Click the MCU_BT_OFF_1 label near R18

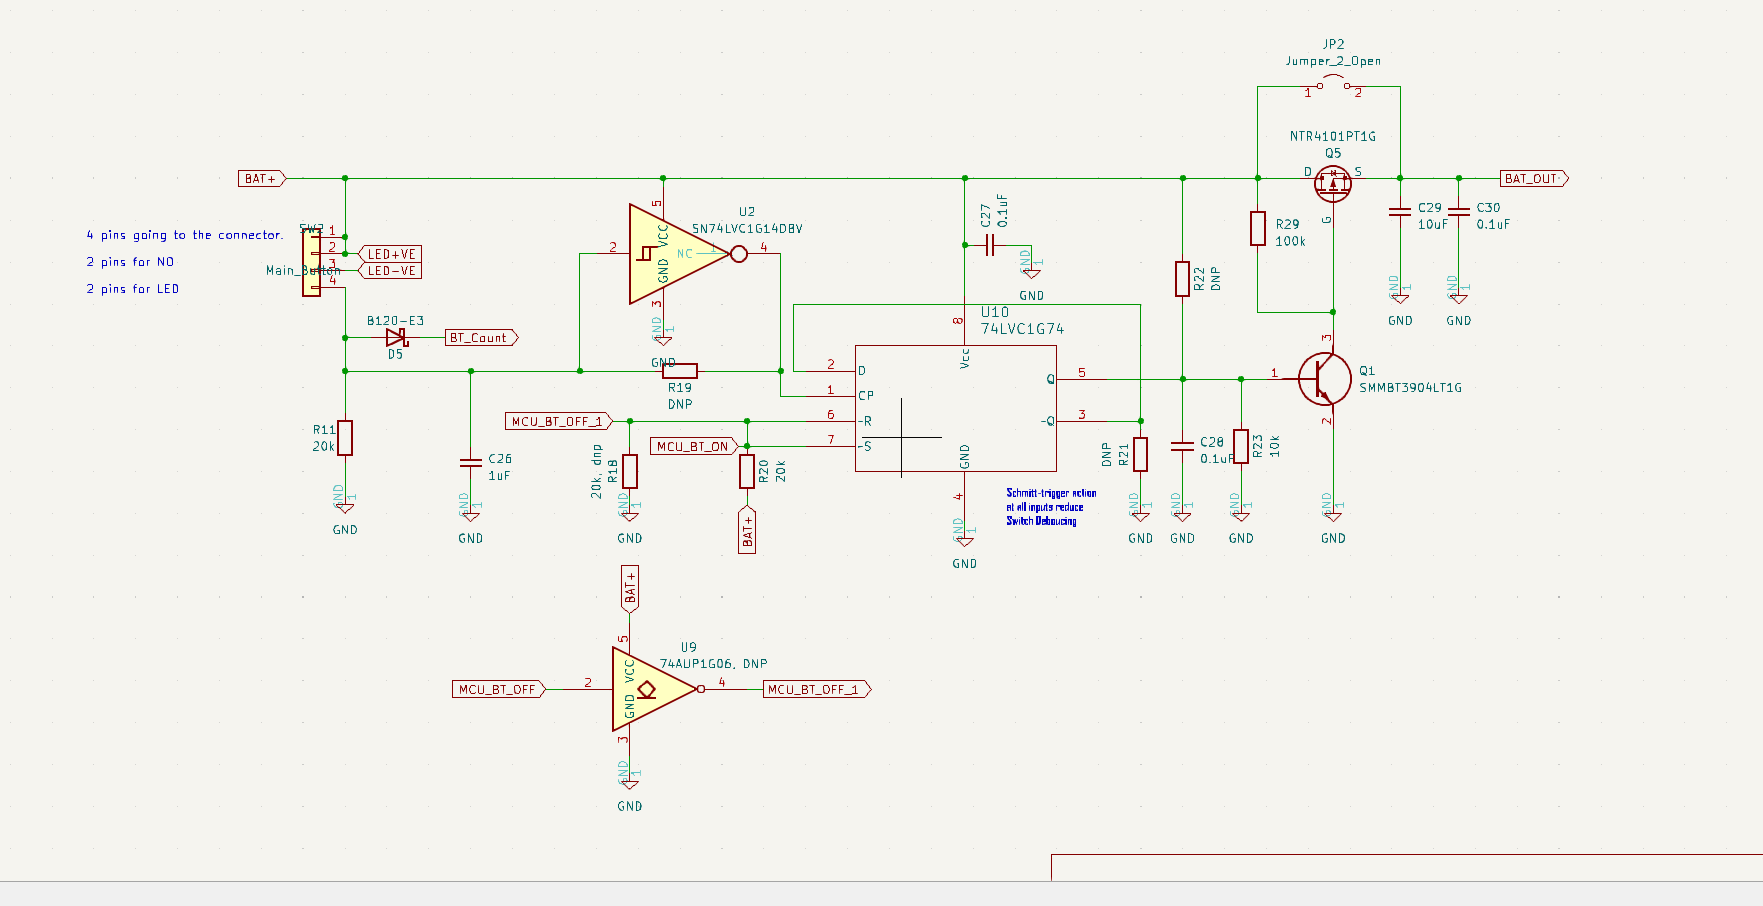559,421
